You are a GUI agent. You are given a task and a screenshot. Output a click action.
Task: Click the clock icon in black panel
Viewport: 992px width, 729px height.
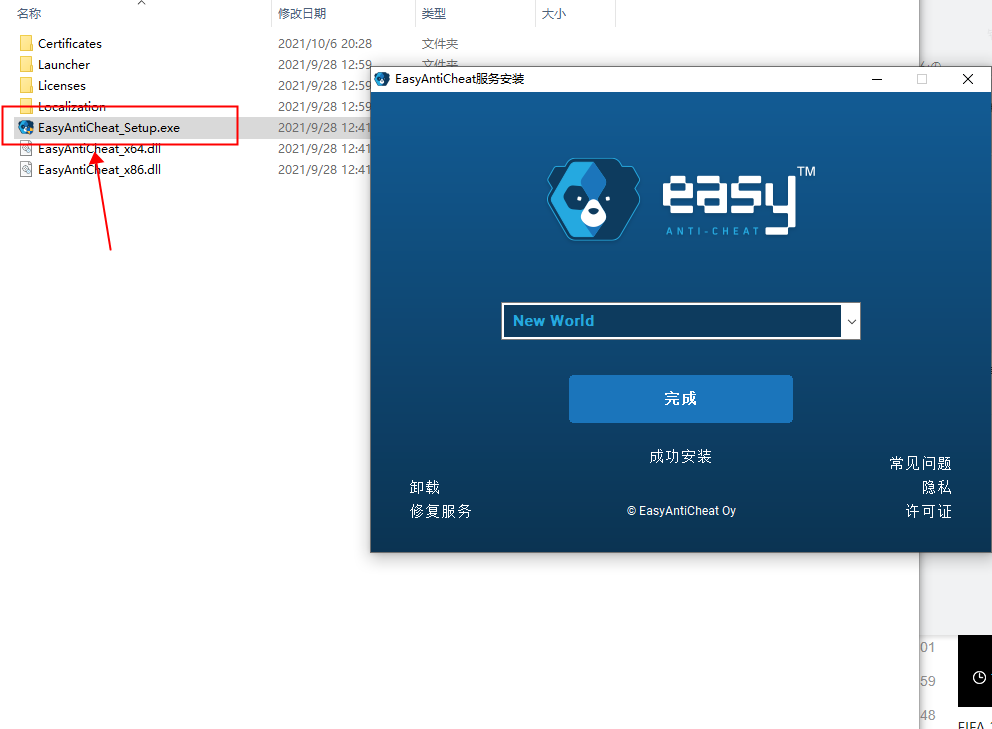[979, 678]
